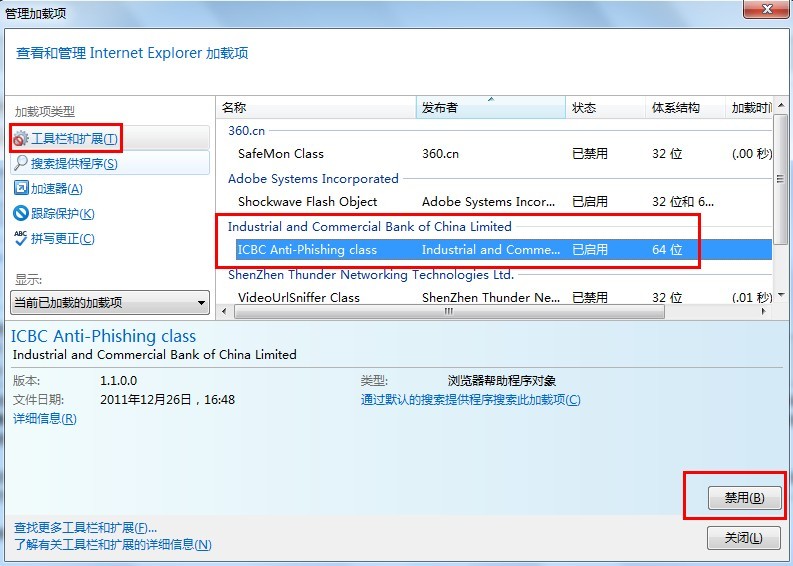
Task: Open 查找更多工具栏和扩展(F)... link
Action: (x=85, y=528)
